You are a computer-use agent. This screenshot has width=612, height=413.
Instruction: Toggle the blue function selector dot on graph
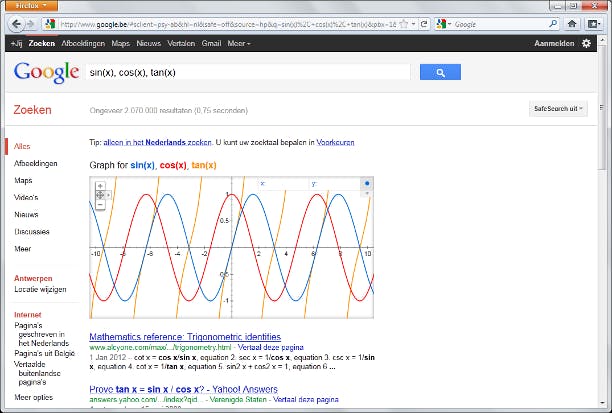(368, 184)
